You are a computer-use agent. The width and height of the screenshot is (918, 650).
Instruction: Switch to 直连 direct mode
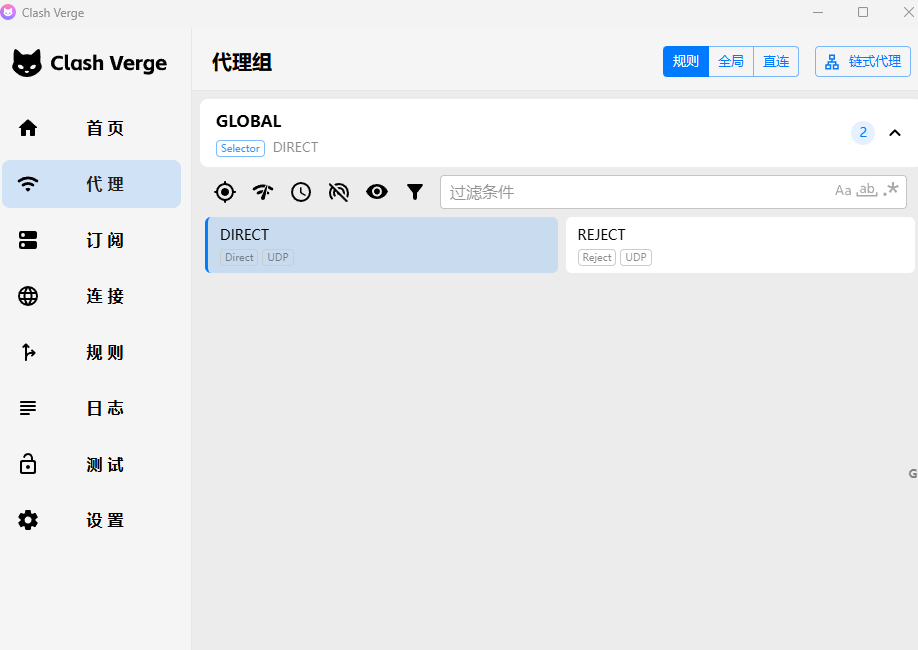(776, 62)
